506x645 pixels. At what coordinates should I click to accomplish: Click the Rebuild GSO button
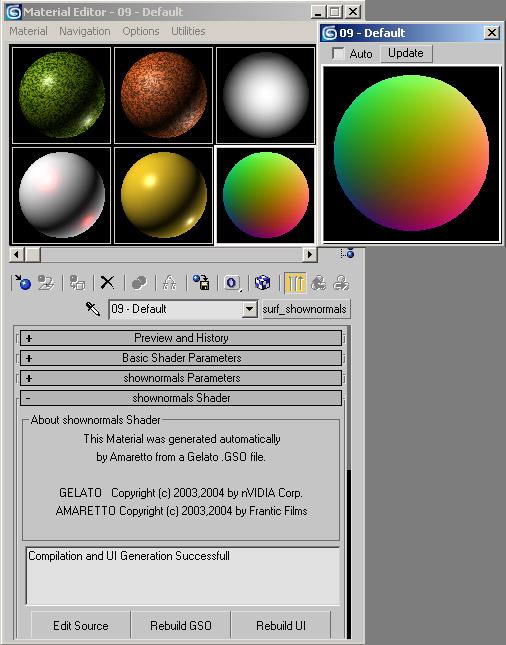tap(181, 626)
